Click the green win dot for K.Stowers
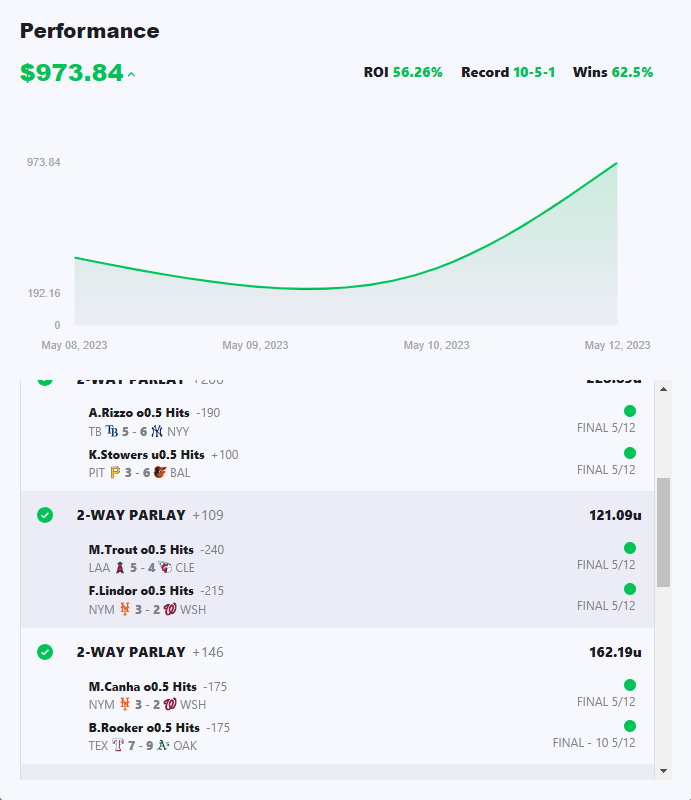The height and width of the screenshot is (800, 691). 630,453
